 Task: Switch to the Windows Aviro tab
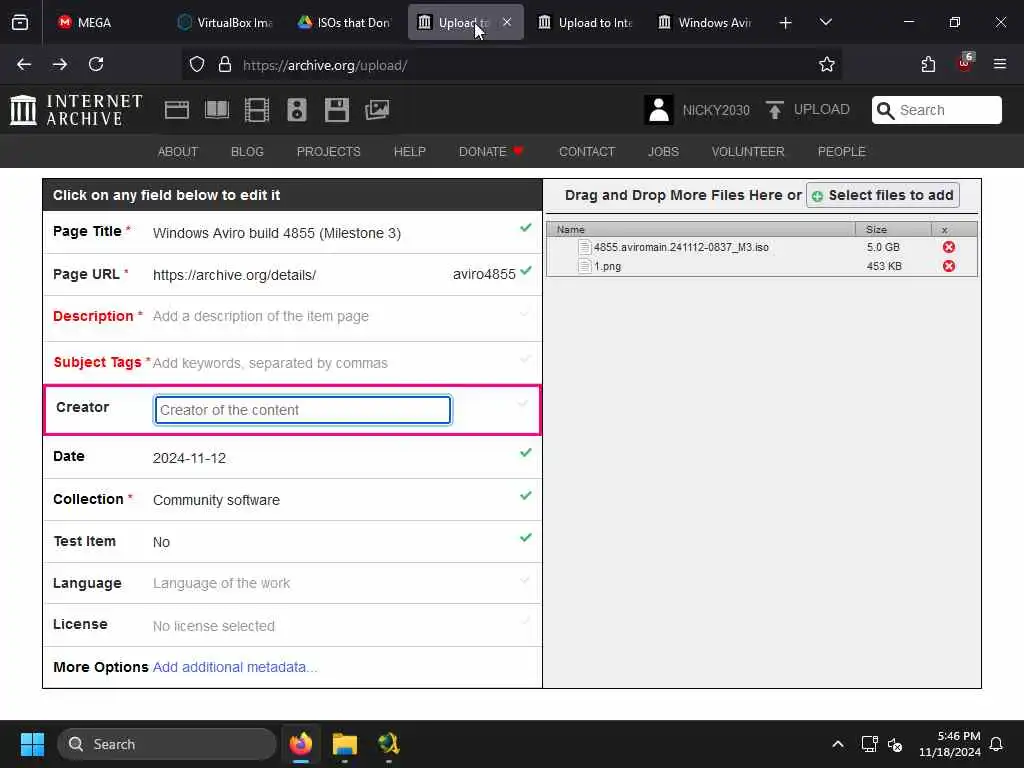point(706,22)
